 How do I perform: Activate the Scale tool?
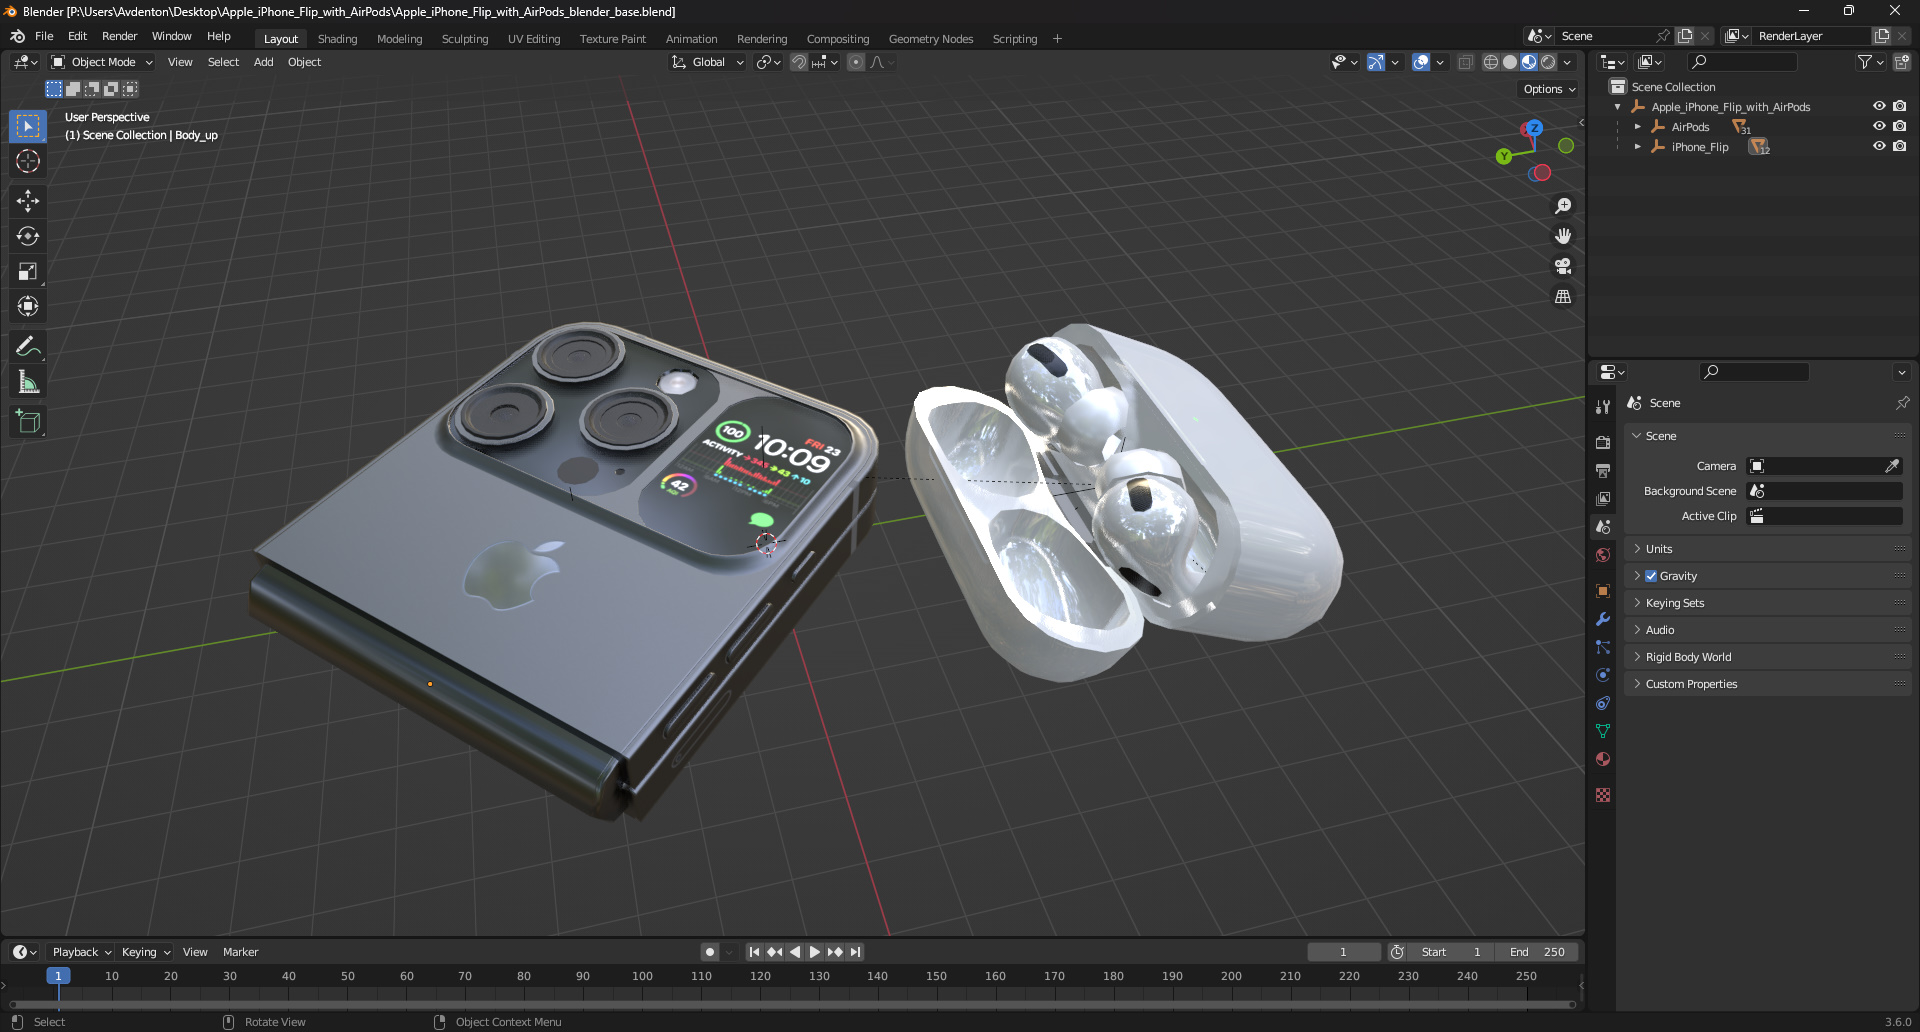click(28, 271)
